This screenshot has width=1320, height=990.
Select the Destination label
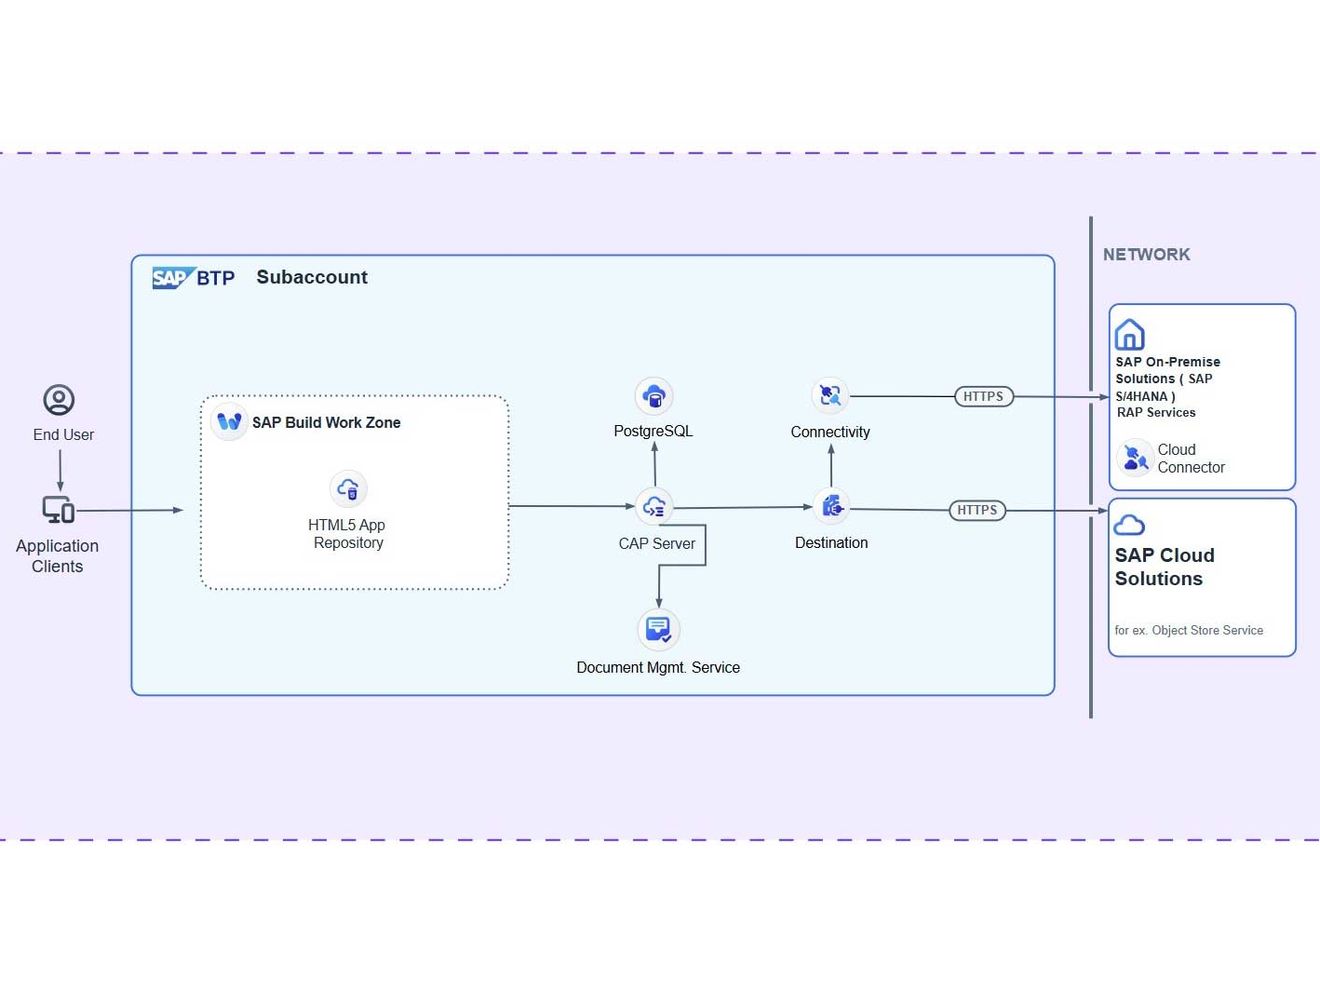click(x=831, y=543)
